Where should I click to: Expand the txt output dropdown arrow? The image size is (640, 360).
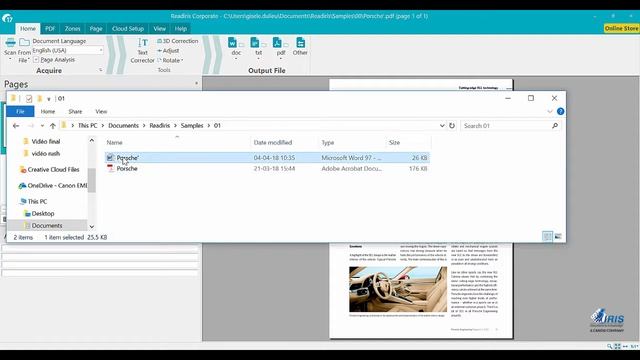(x=258, y=59)
